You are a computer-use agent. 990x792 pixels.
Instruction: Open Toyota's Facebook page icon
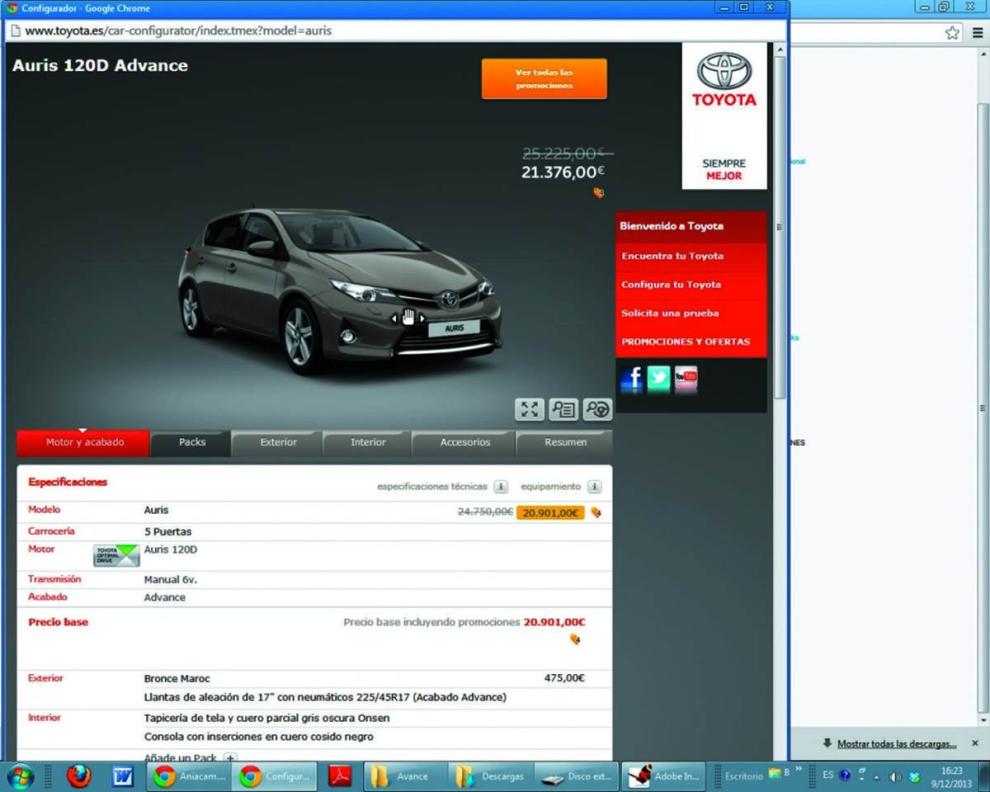(631, 379)
